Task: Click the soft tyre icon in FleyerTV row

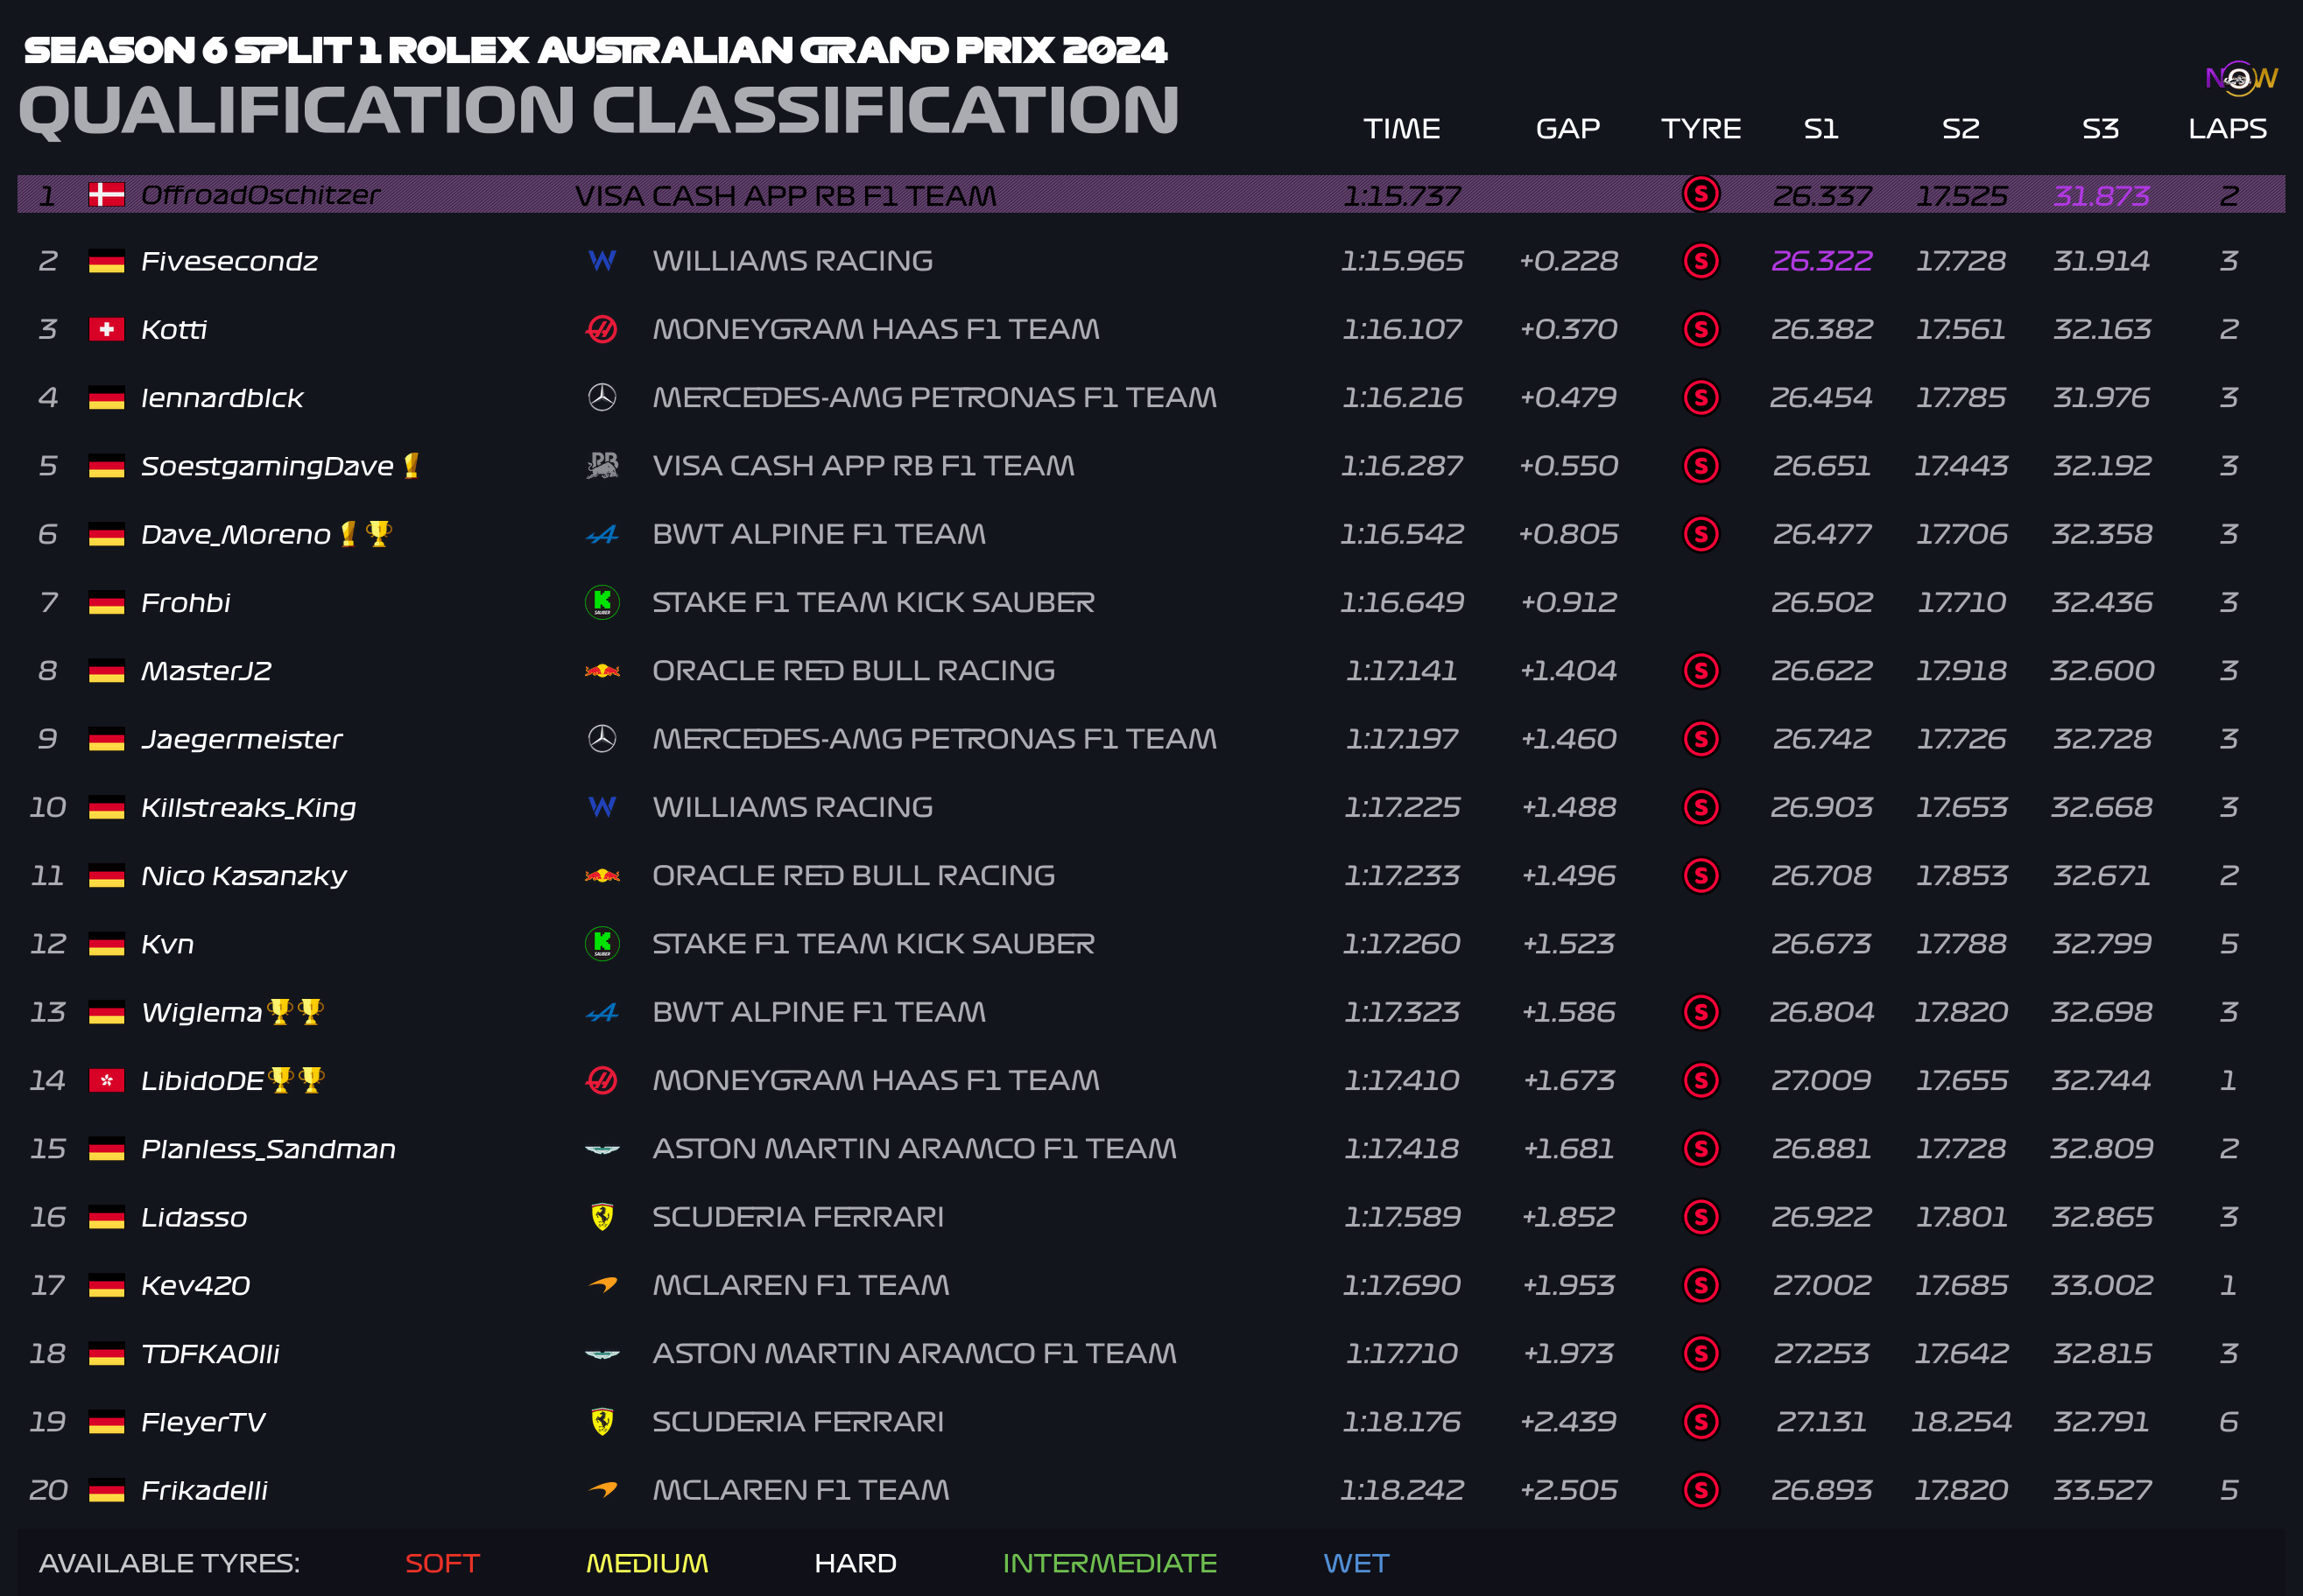Action: coord(1701,1422)
